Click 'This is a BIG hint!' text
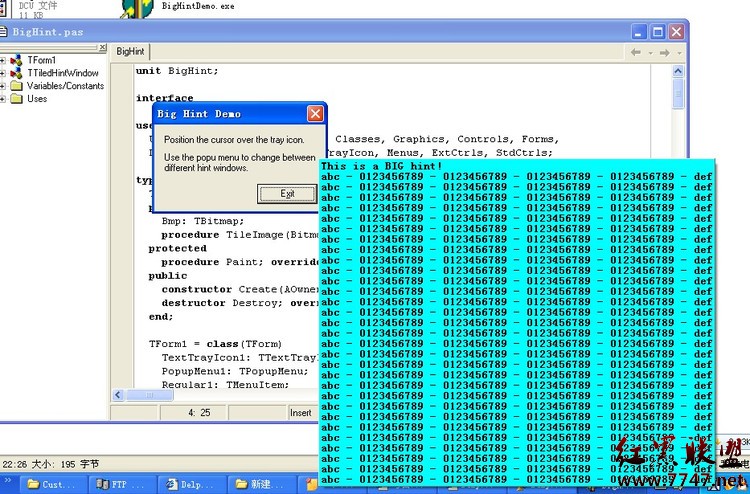 click(382, 166)
